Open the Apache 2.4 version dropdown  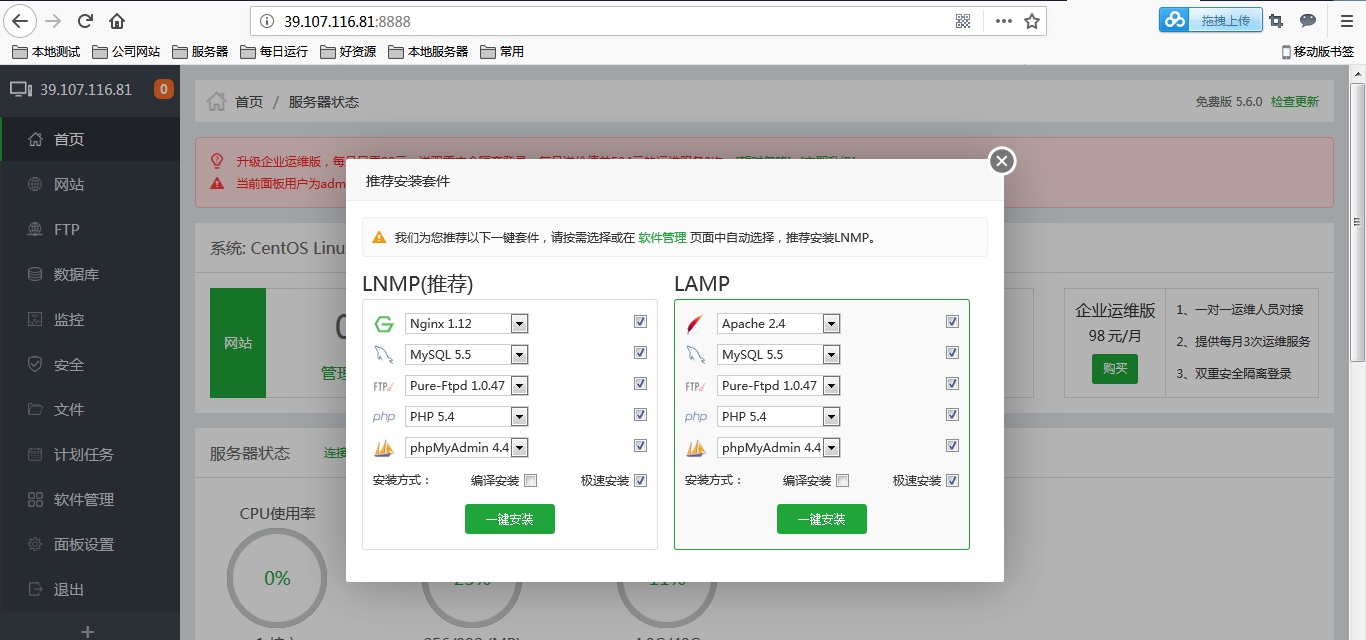[x=779, y=324]
